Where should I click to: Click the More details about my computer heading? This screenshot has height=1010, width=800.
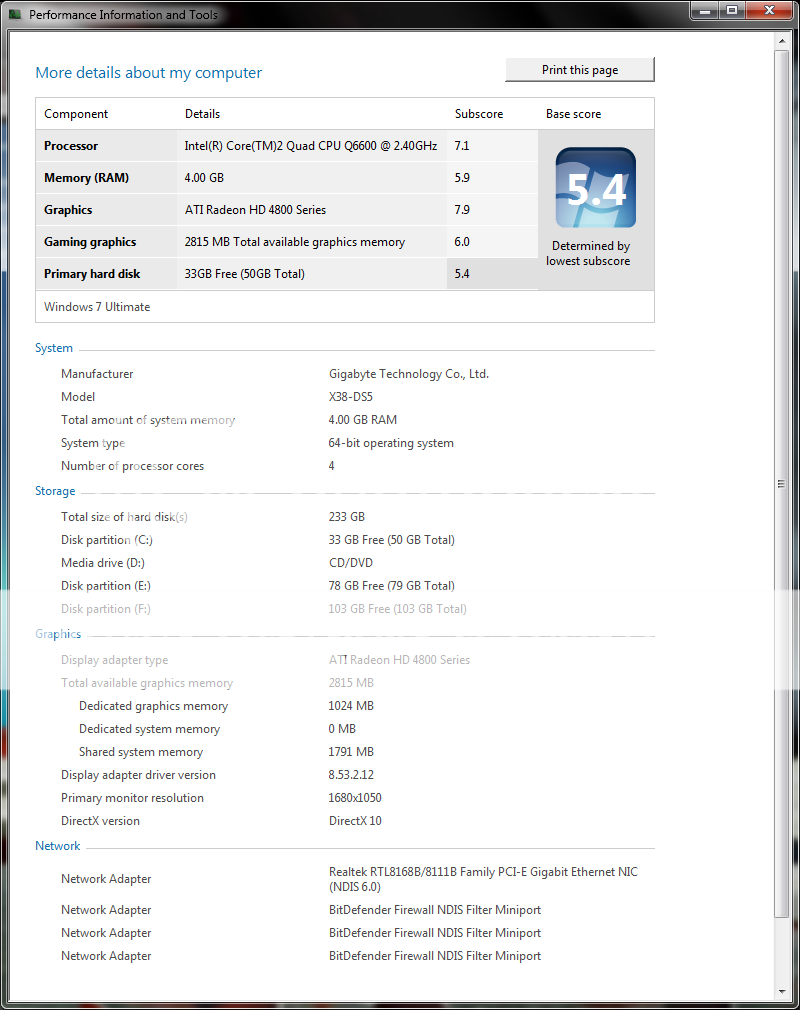click(148, 73)
